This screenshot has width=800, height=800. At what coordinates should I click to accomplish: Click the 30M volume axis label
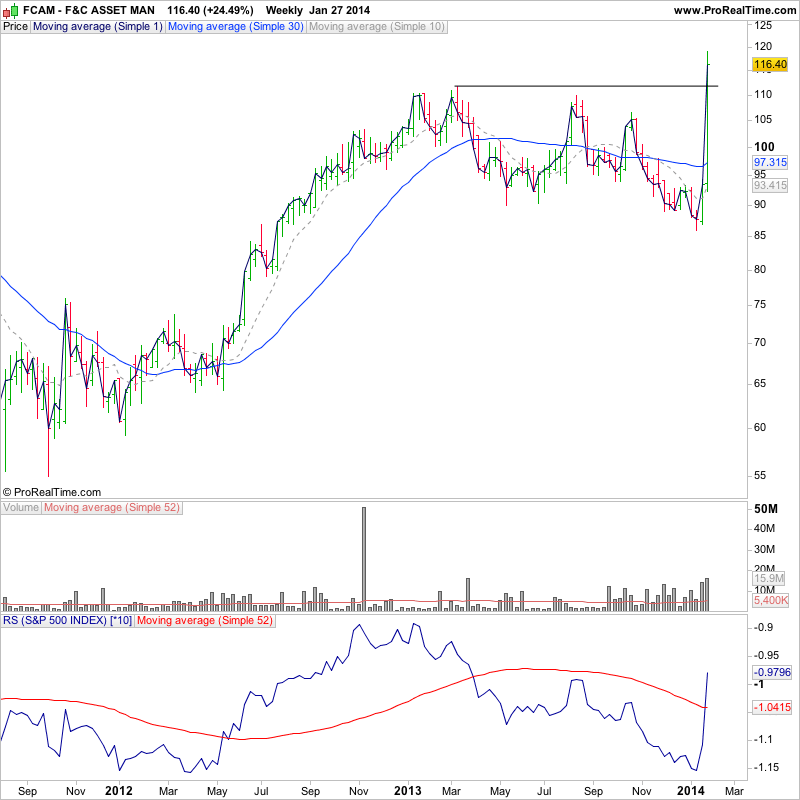pyautogui.click(x=765, y=549)
